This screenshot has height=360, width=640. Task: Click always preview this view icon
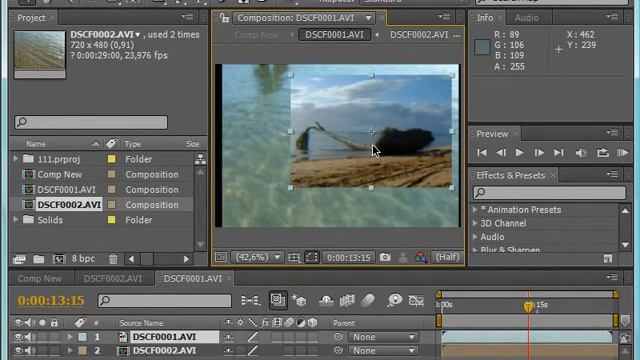click(221, 257)
